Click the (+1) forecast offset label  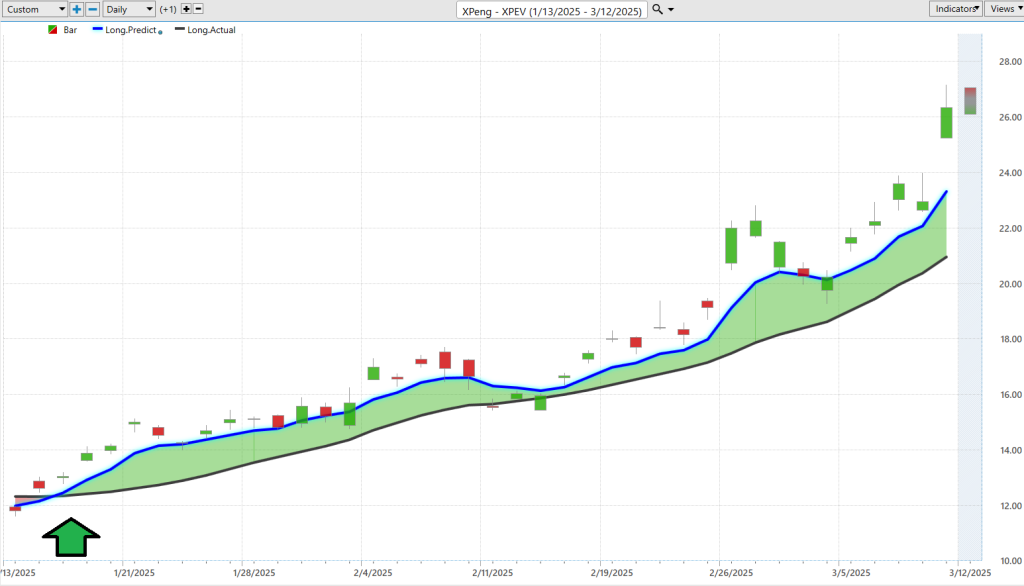[x=168, y=9]
